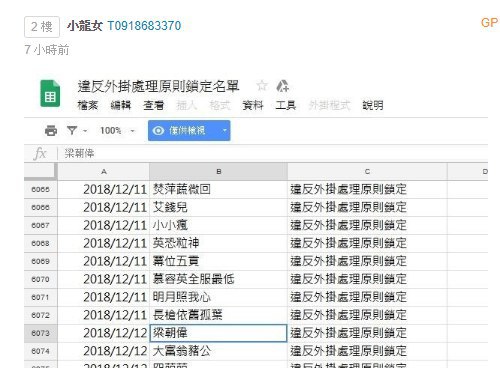This screenshot has width=500, height=368.
Task: Click cell containing 長槍依舊孤業
Action: pos(219,315)
